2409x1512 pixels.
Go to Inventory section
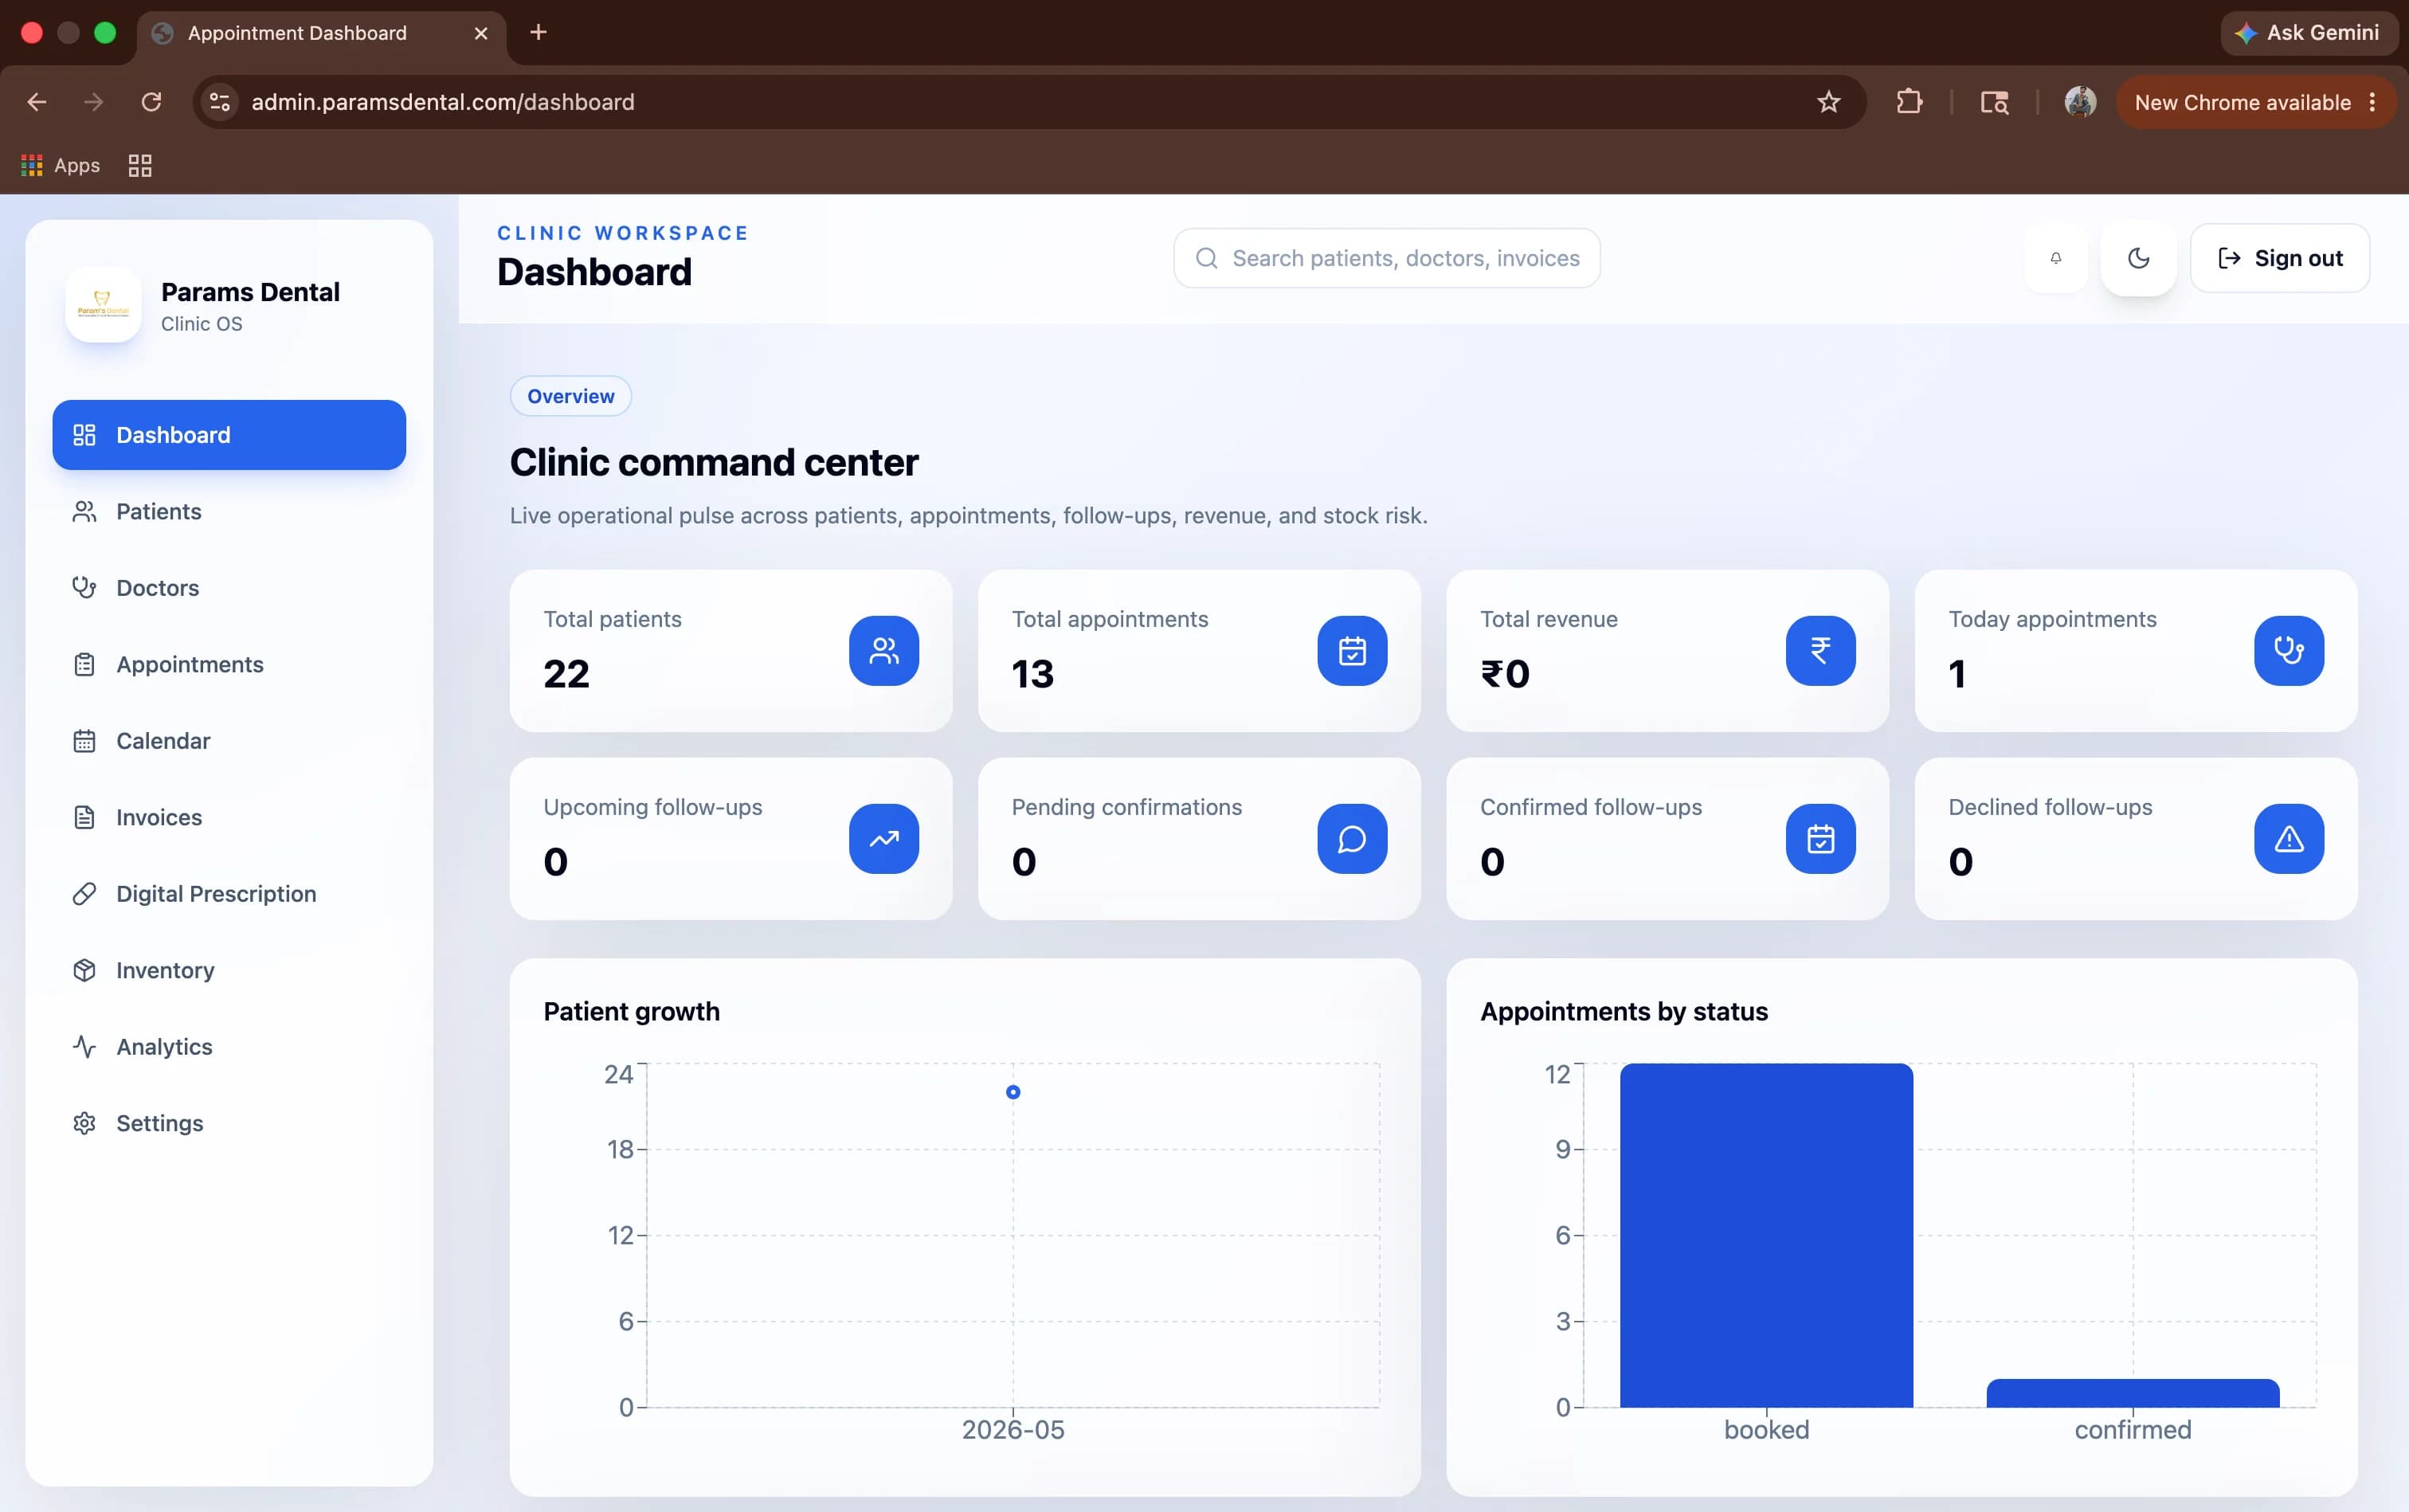click(229, 970)
